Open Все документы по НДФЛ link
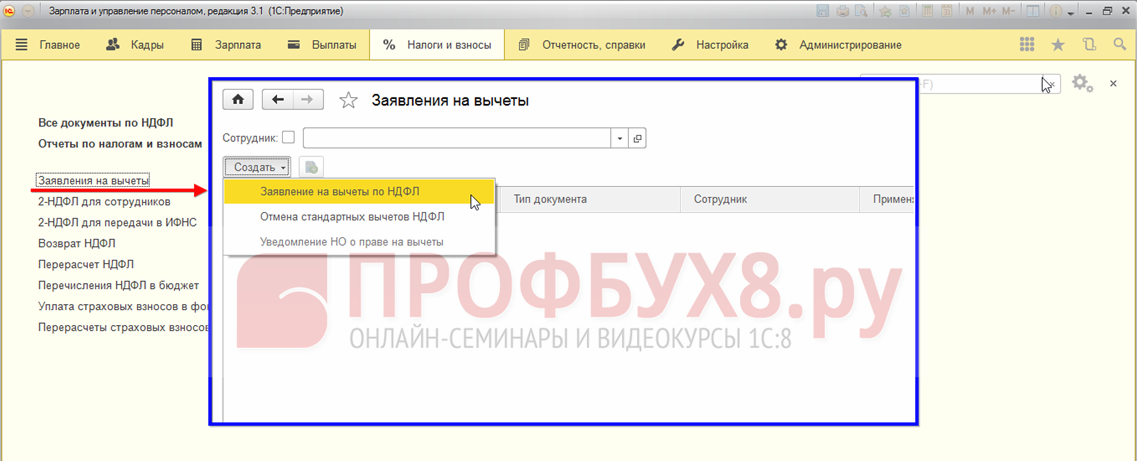 coord(105,123)
